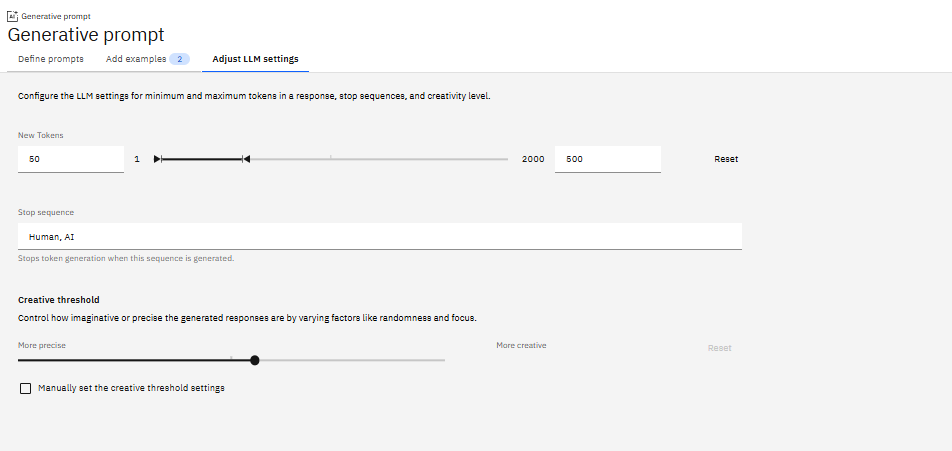Click the Stop sequence input field
Screen dimensions: 952x451
(380, 237)
